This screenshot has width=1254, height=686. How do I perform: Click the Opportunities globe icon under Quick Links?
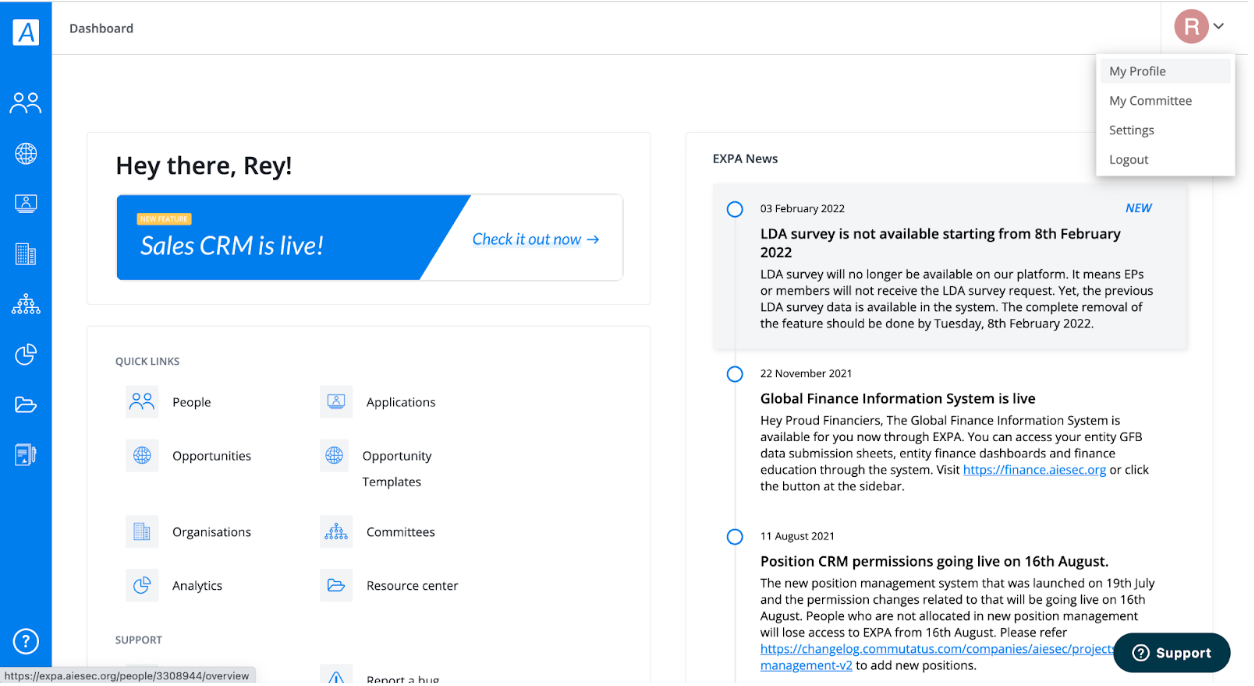coord(142,456)
